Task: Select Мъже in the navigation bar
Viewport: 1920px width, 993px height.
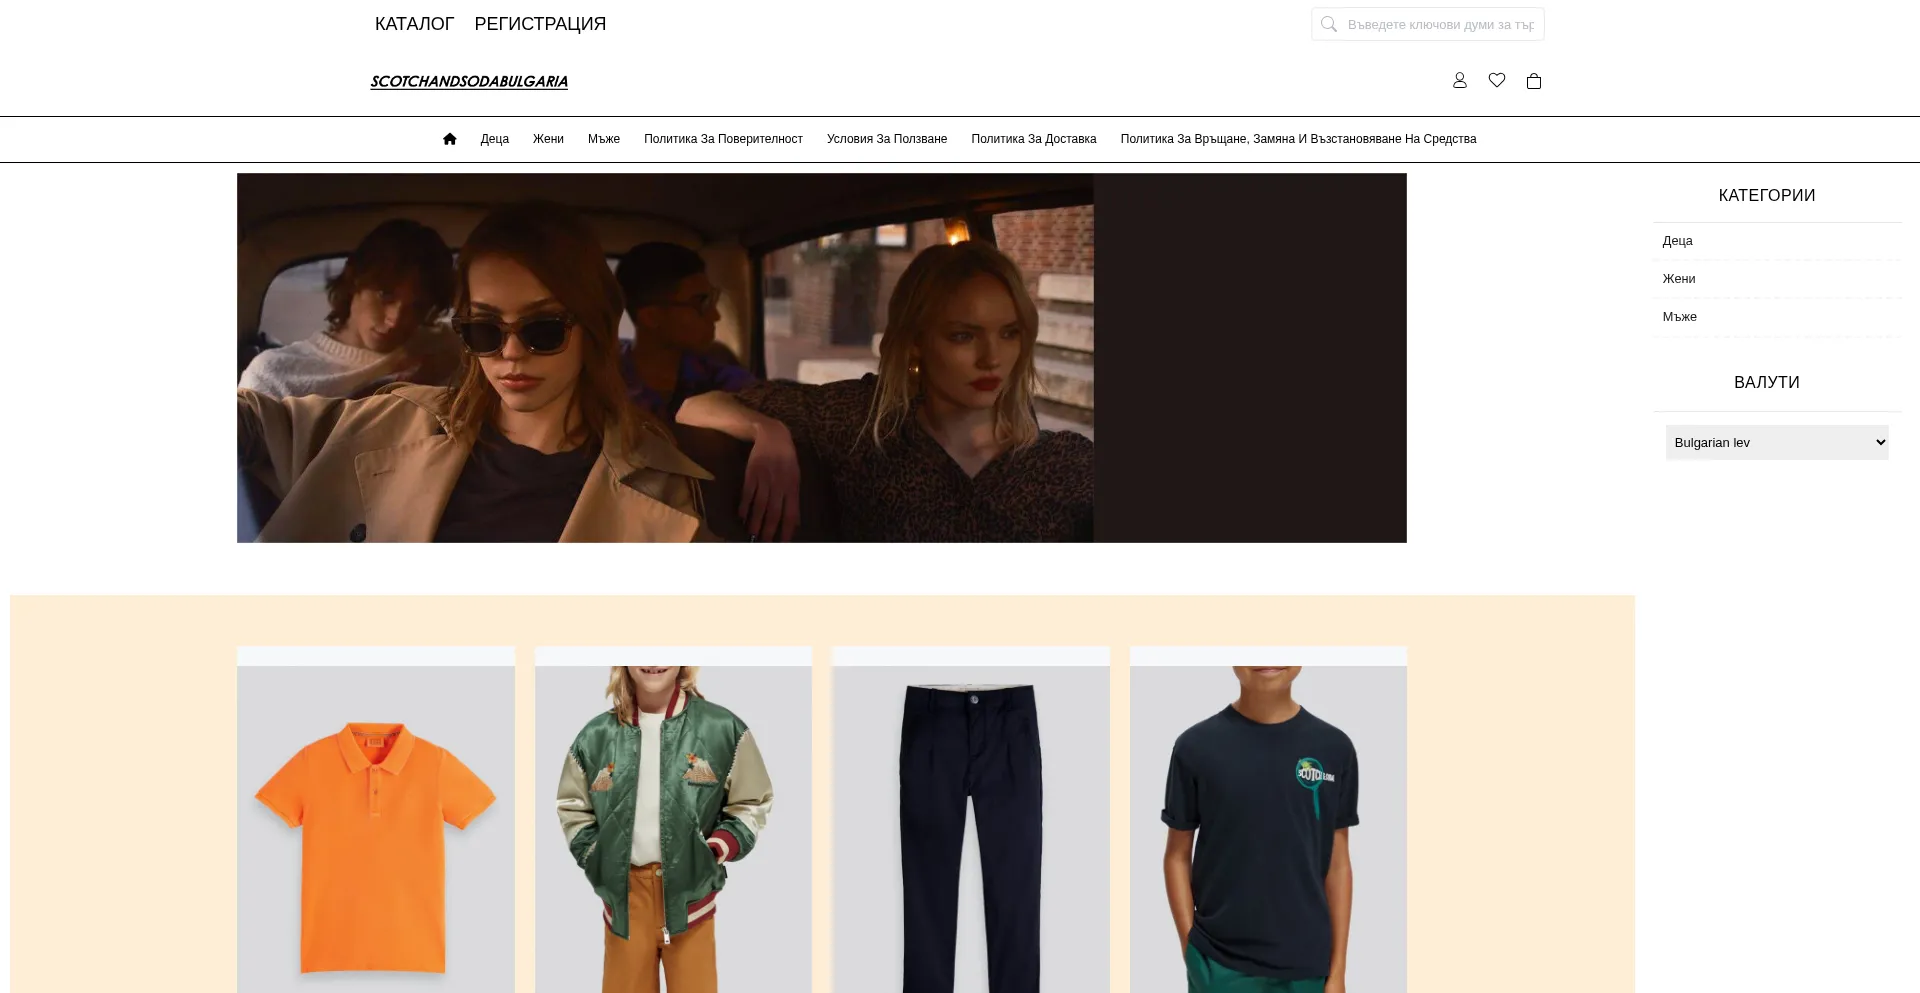Action: [603, 139]
